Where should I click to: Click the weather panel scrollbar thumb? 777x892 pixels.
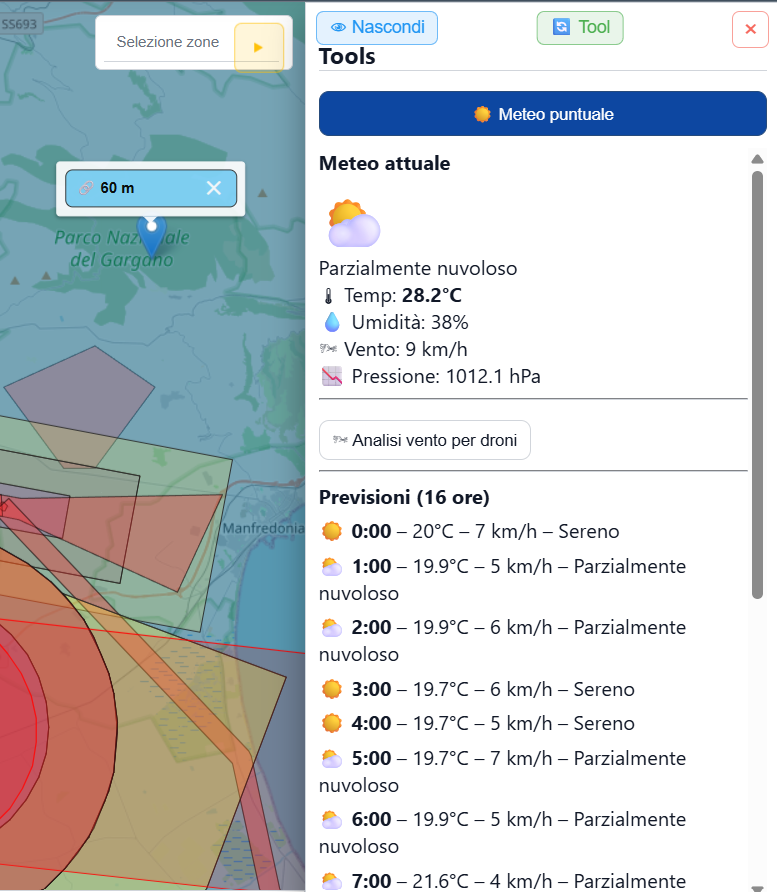[757, 385]
